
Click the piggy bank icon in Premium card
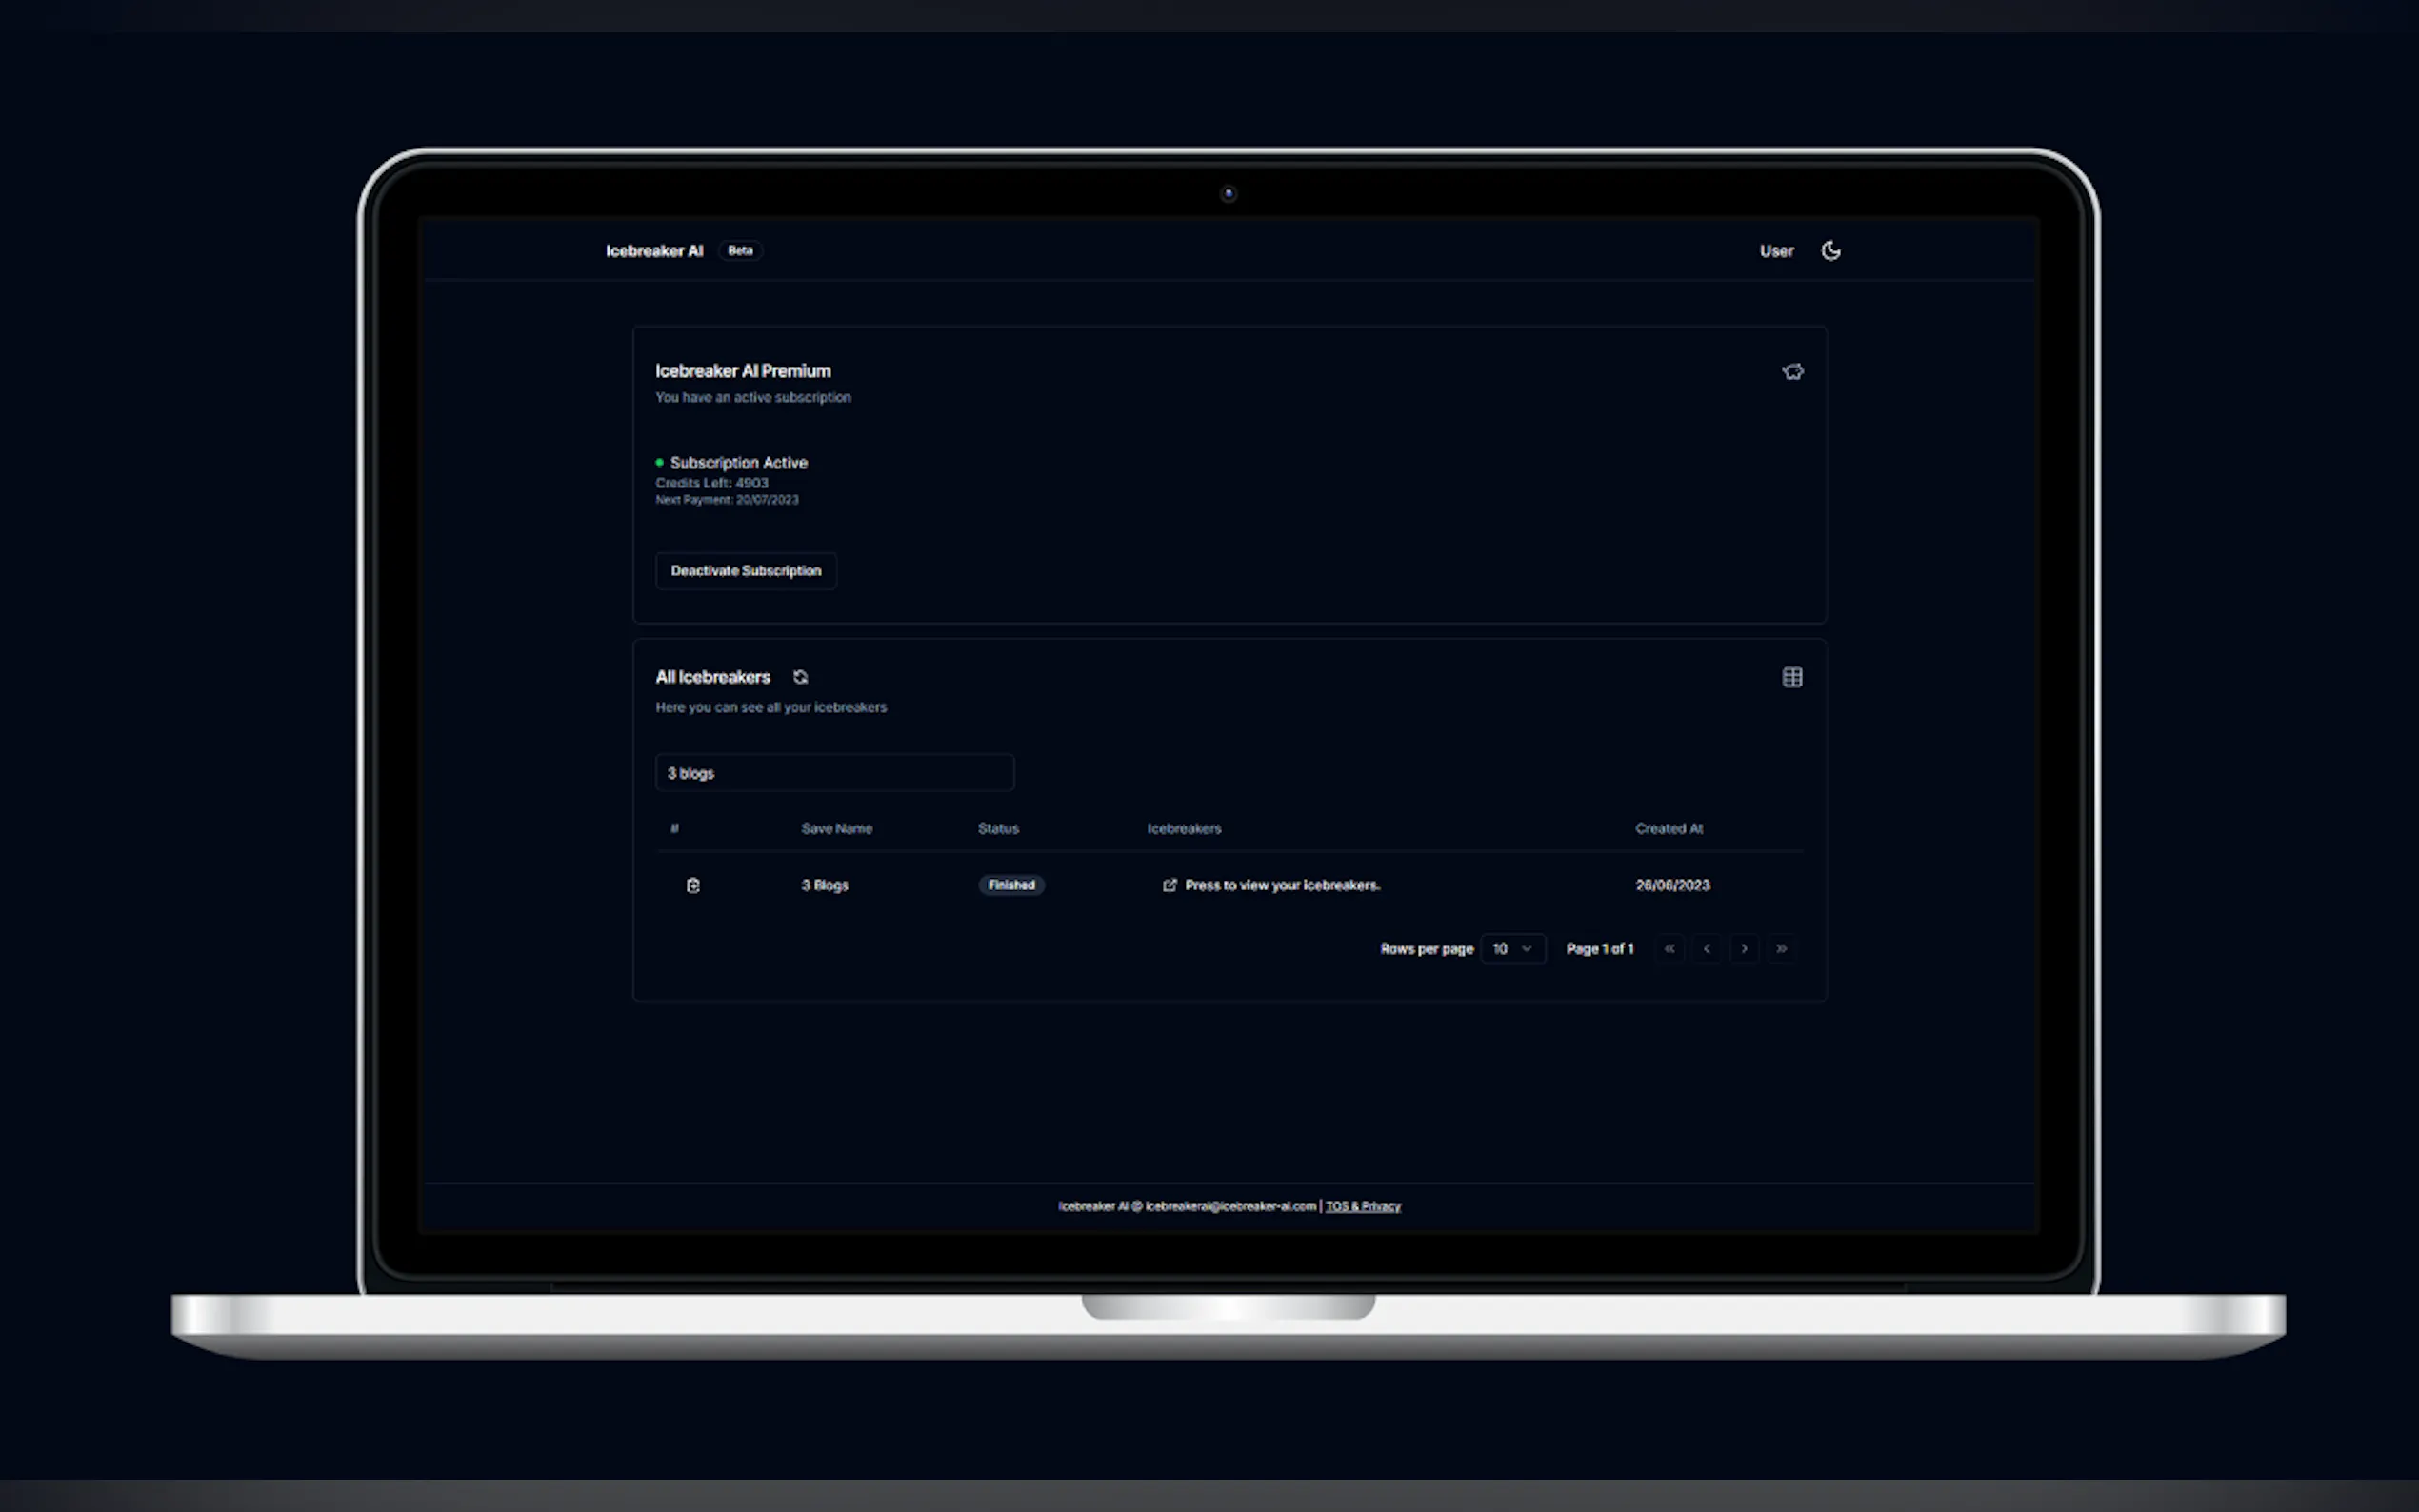tap(1792, 372)
